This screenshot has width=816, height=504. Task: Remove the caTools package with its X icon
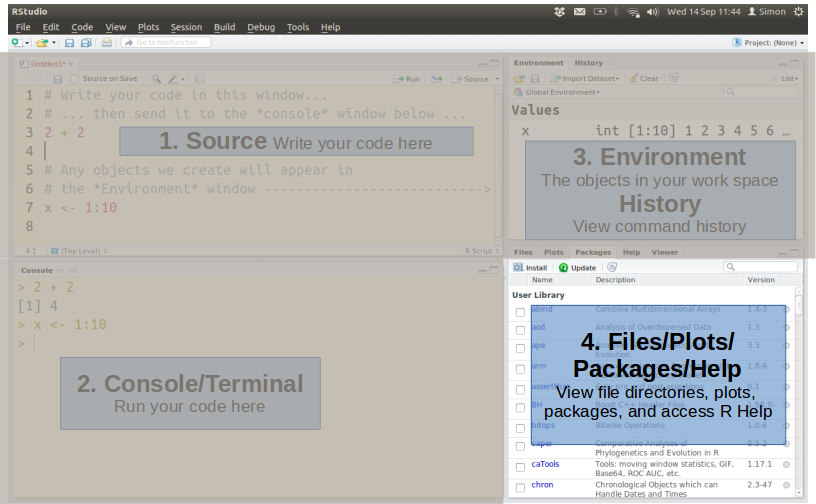click(786, 464)
